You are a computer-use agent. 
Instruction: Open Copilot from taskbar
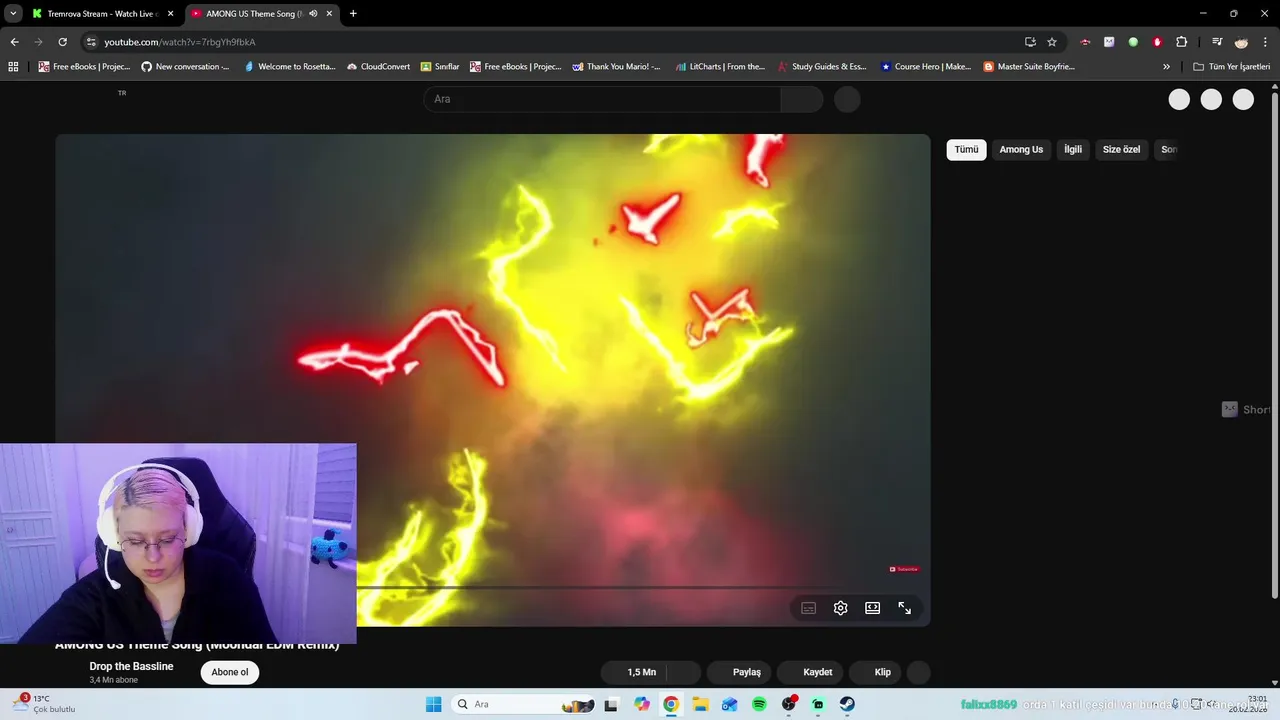(x=642, y=704)
